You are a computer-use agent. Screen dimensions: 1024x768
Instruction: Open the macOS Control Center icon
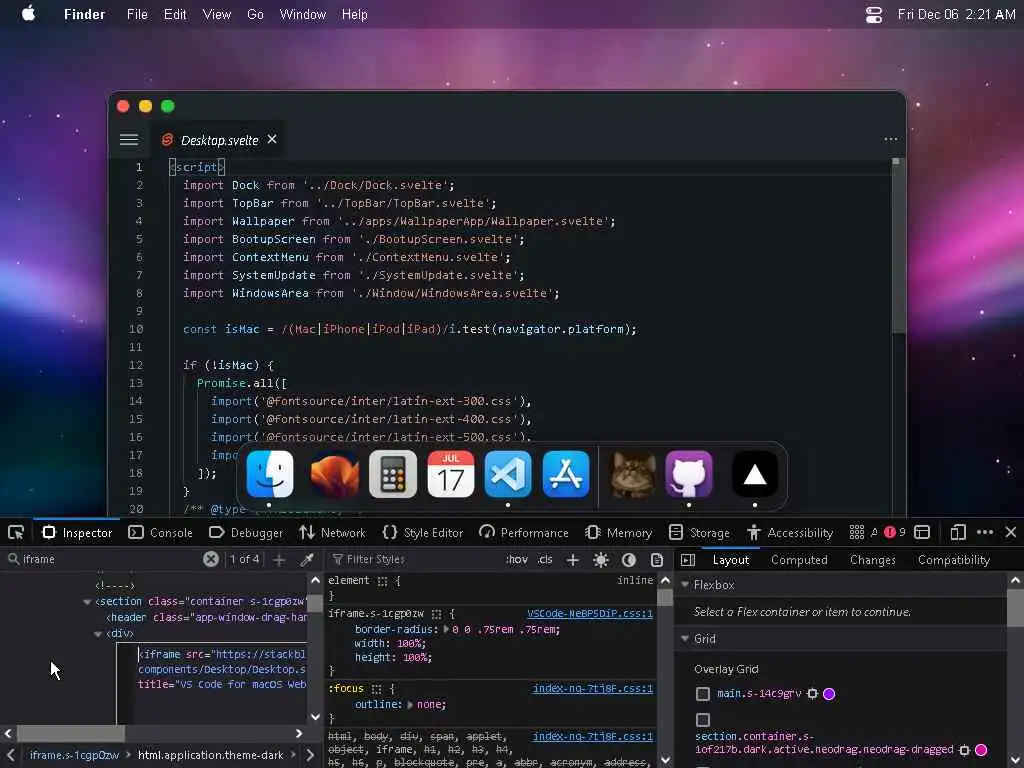[874, 14]
